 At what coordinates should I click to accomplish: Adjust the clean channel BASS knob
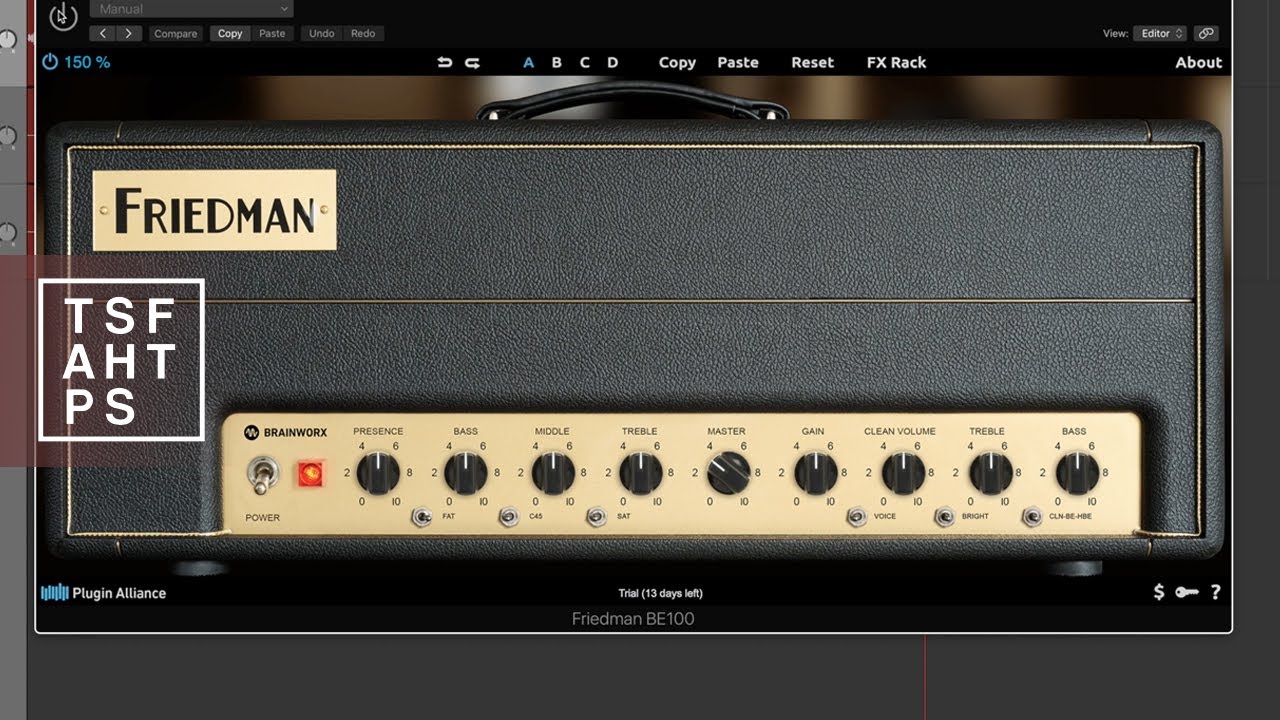point(1076,473)
